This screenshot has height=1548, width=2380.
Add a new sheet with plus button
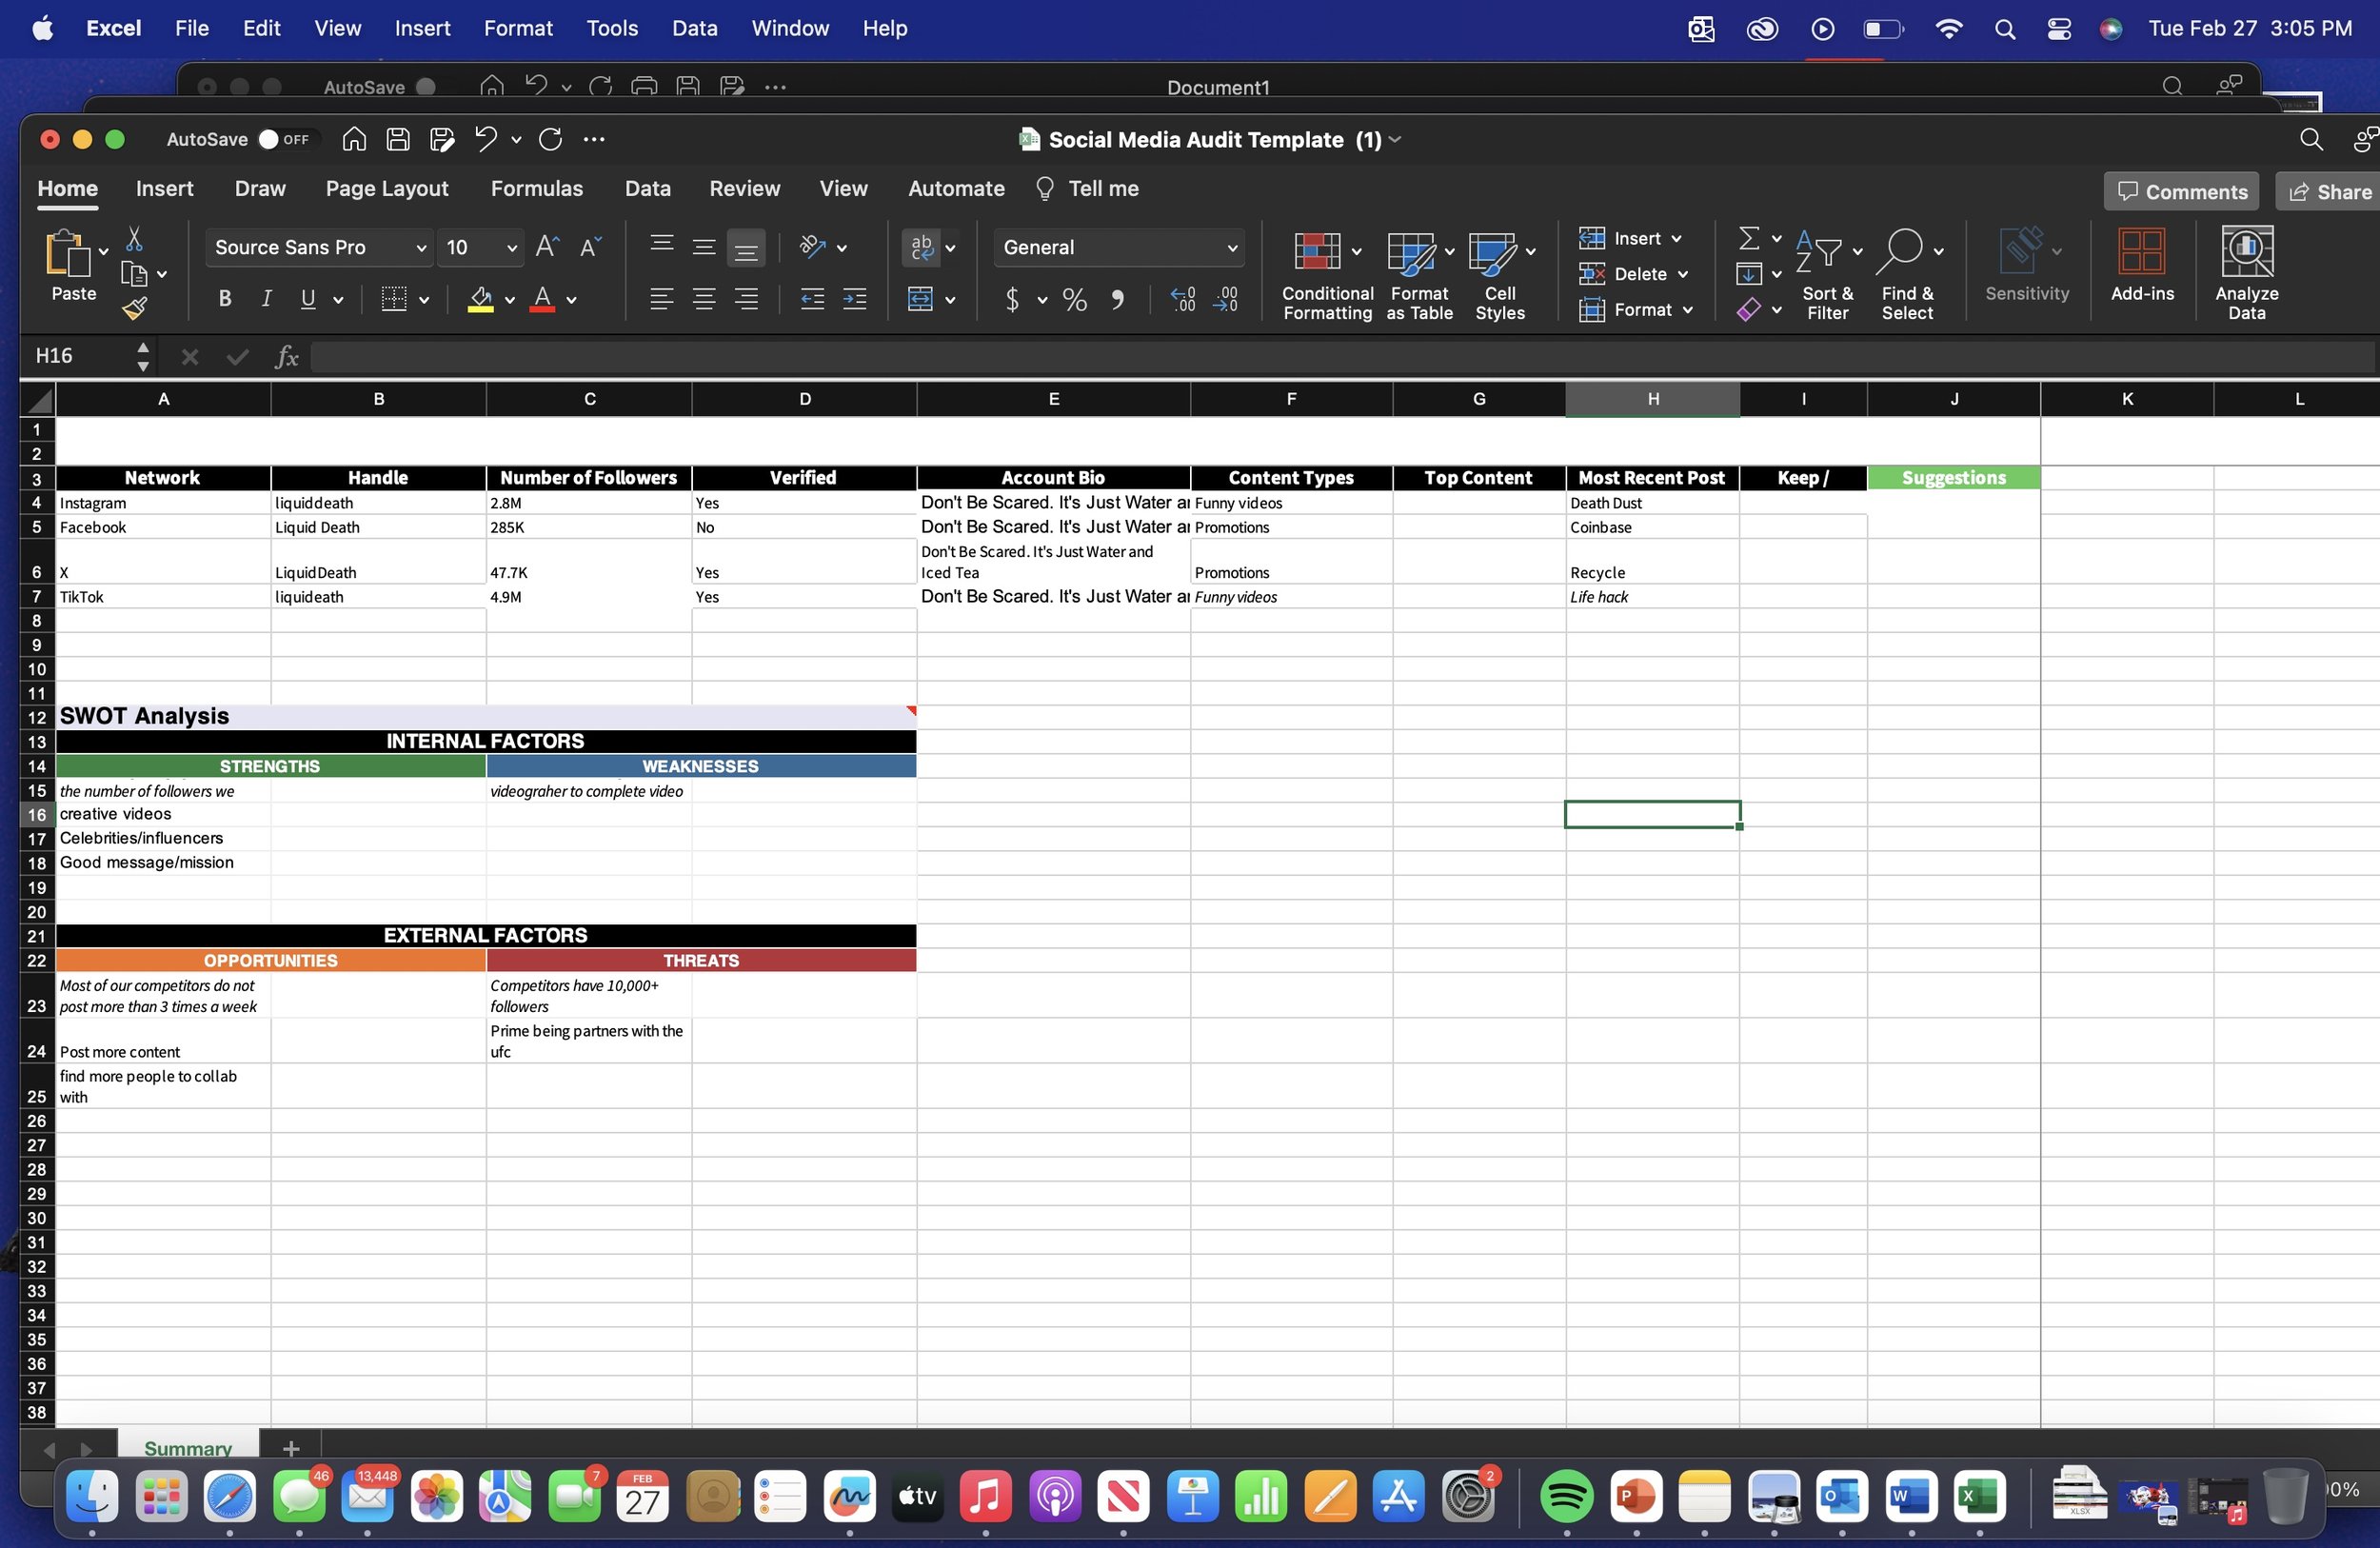pos(291,1448)
